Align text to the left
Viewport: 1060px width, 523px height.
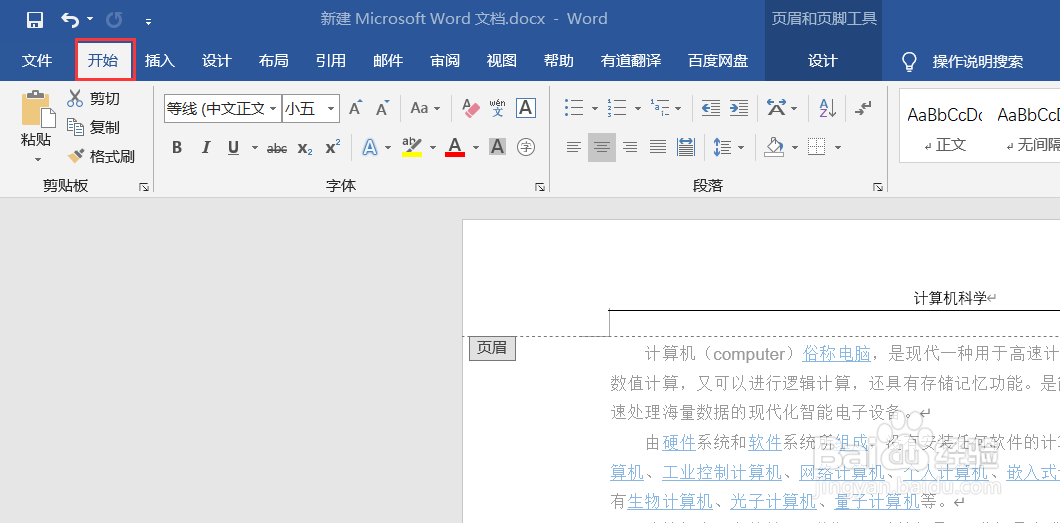[574, 147]
